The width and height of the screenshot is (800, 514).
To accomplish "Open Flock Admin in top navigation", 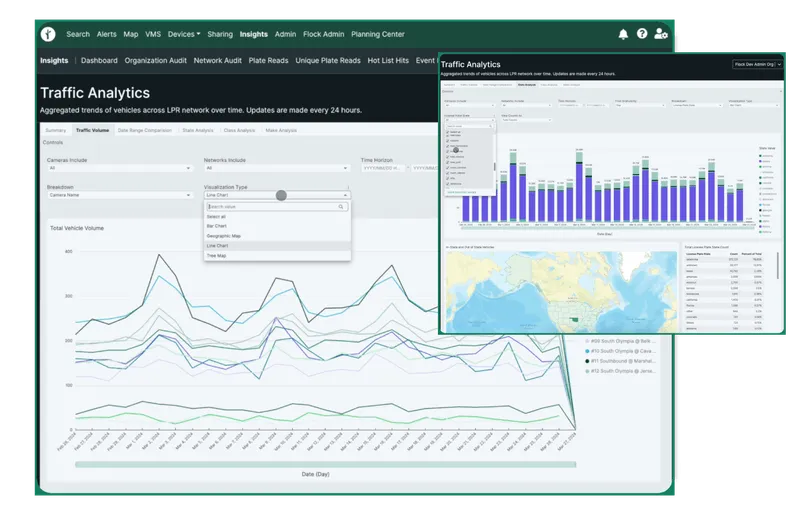I will [323, 34].
